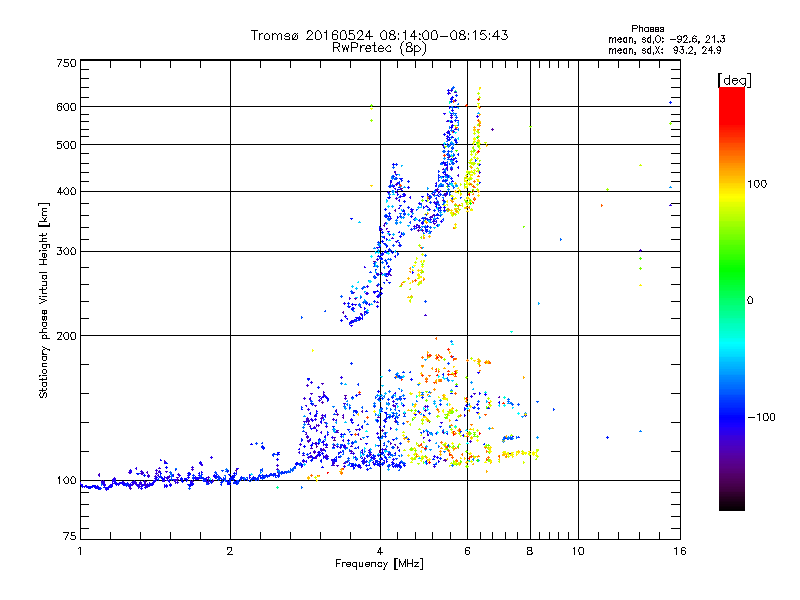Click the y-axis label '500'

(x=66, y=145)
